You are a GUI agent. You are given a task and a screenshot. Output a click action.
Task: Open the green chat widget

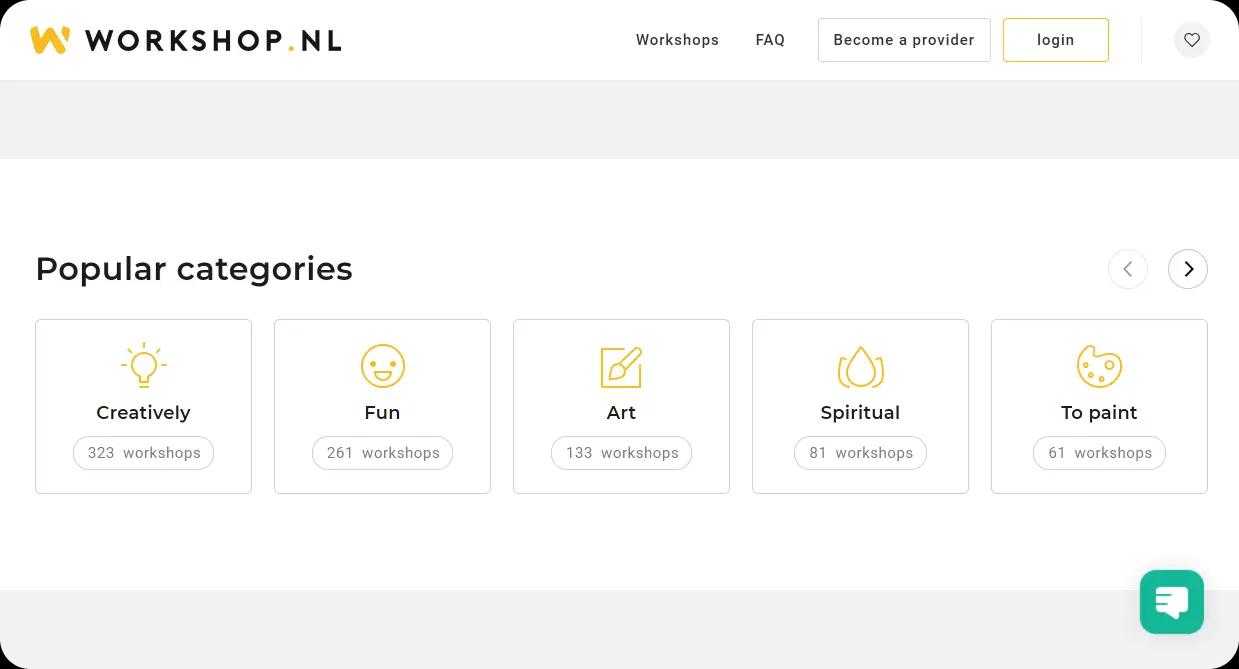point(1171,602)
